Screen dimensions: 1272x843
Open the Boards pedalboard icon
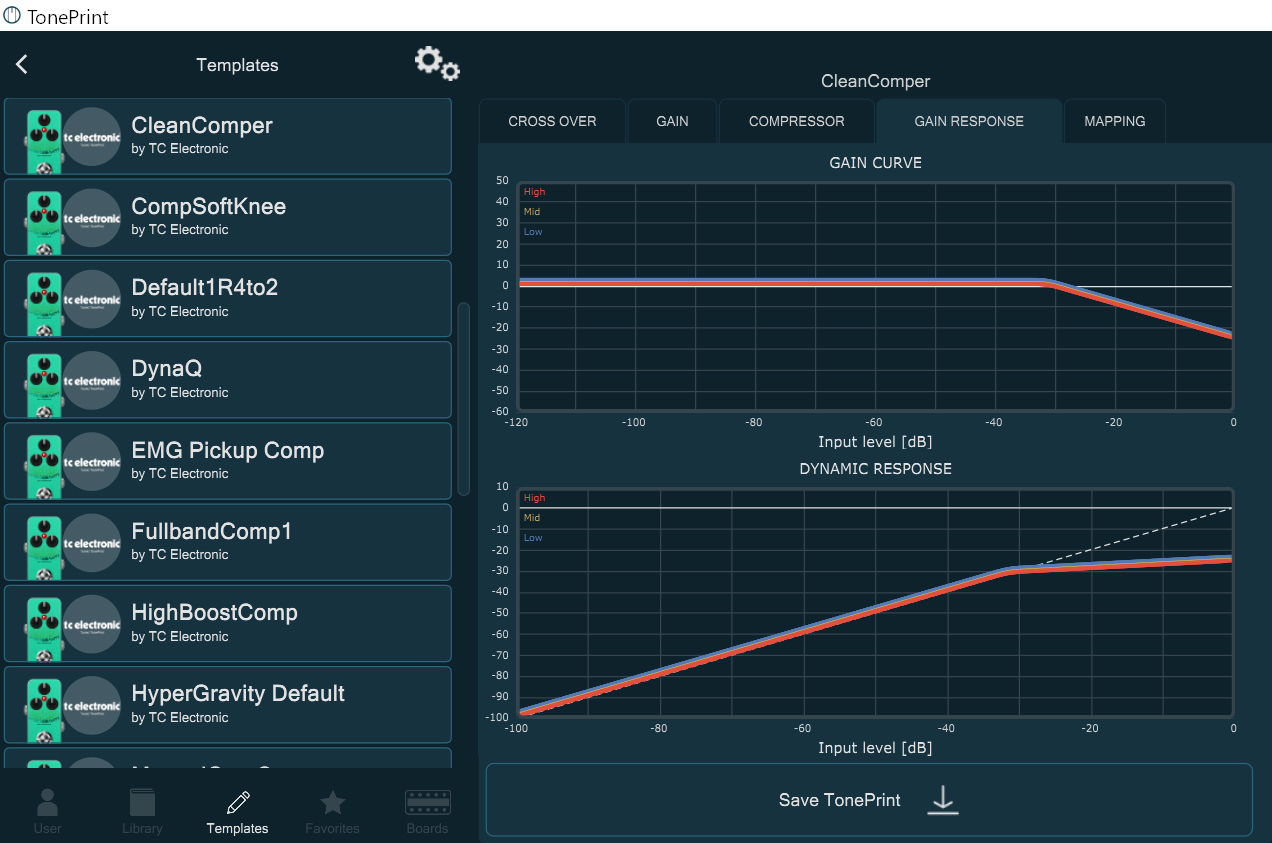click(x=427, y=803)
